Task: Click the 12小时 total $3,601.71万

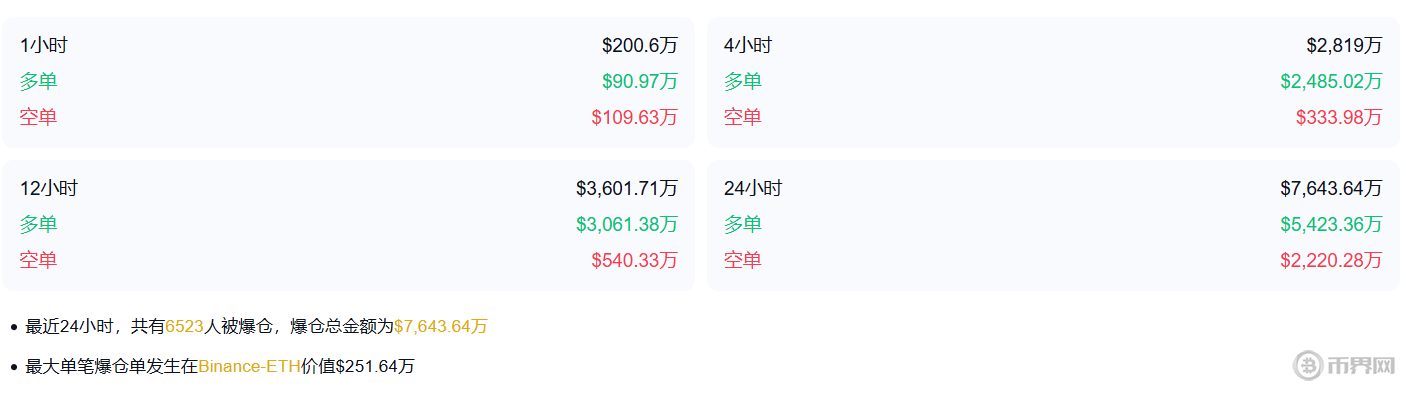Action: [x=627, y=188]
